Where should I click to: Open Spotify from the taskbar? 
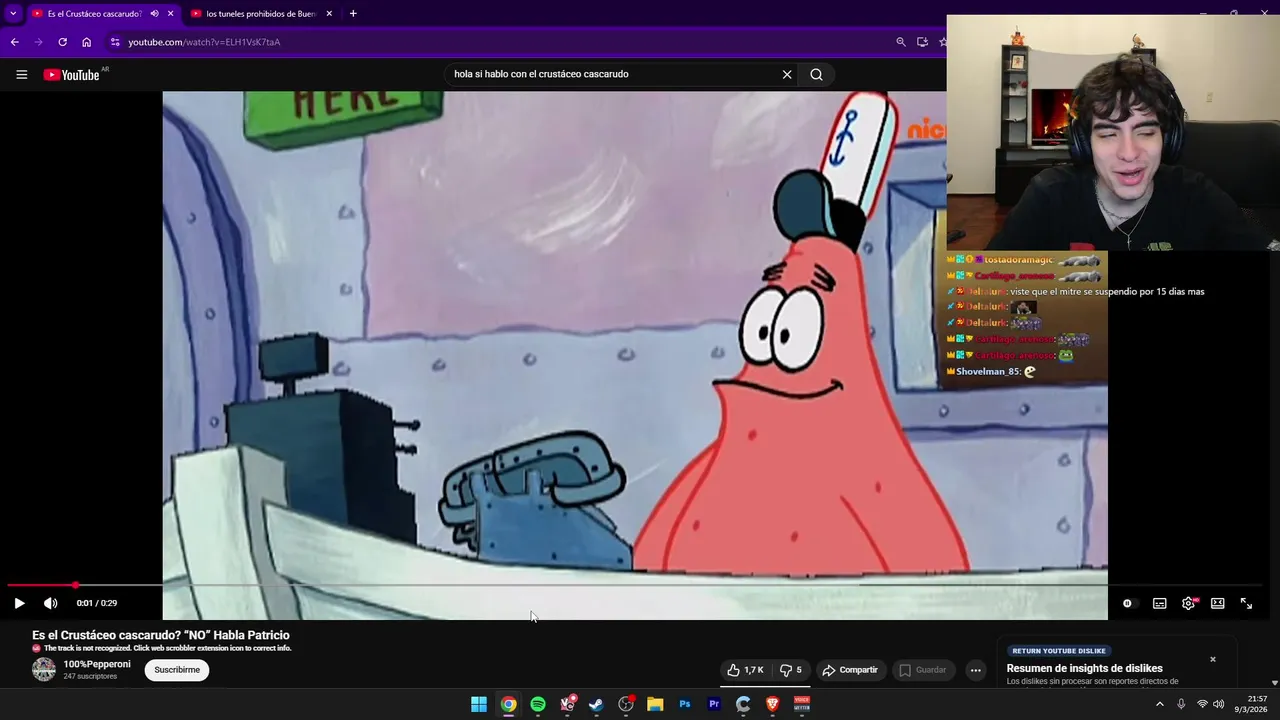pyautogui.click(x=538, y=704)
